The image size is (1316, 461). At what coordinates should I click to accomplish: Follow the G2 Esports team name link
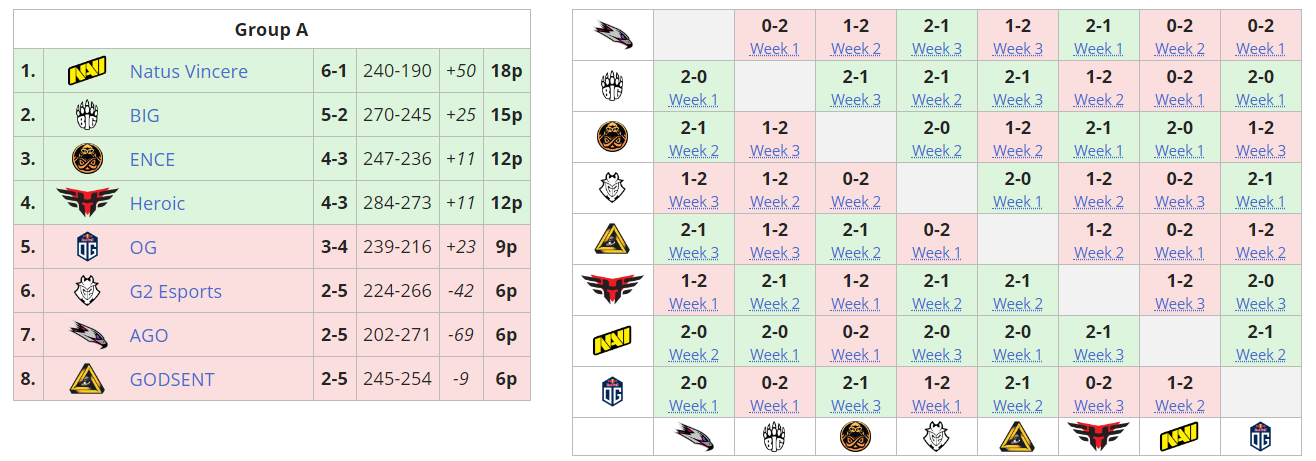175,292
